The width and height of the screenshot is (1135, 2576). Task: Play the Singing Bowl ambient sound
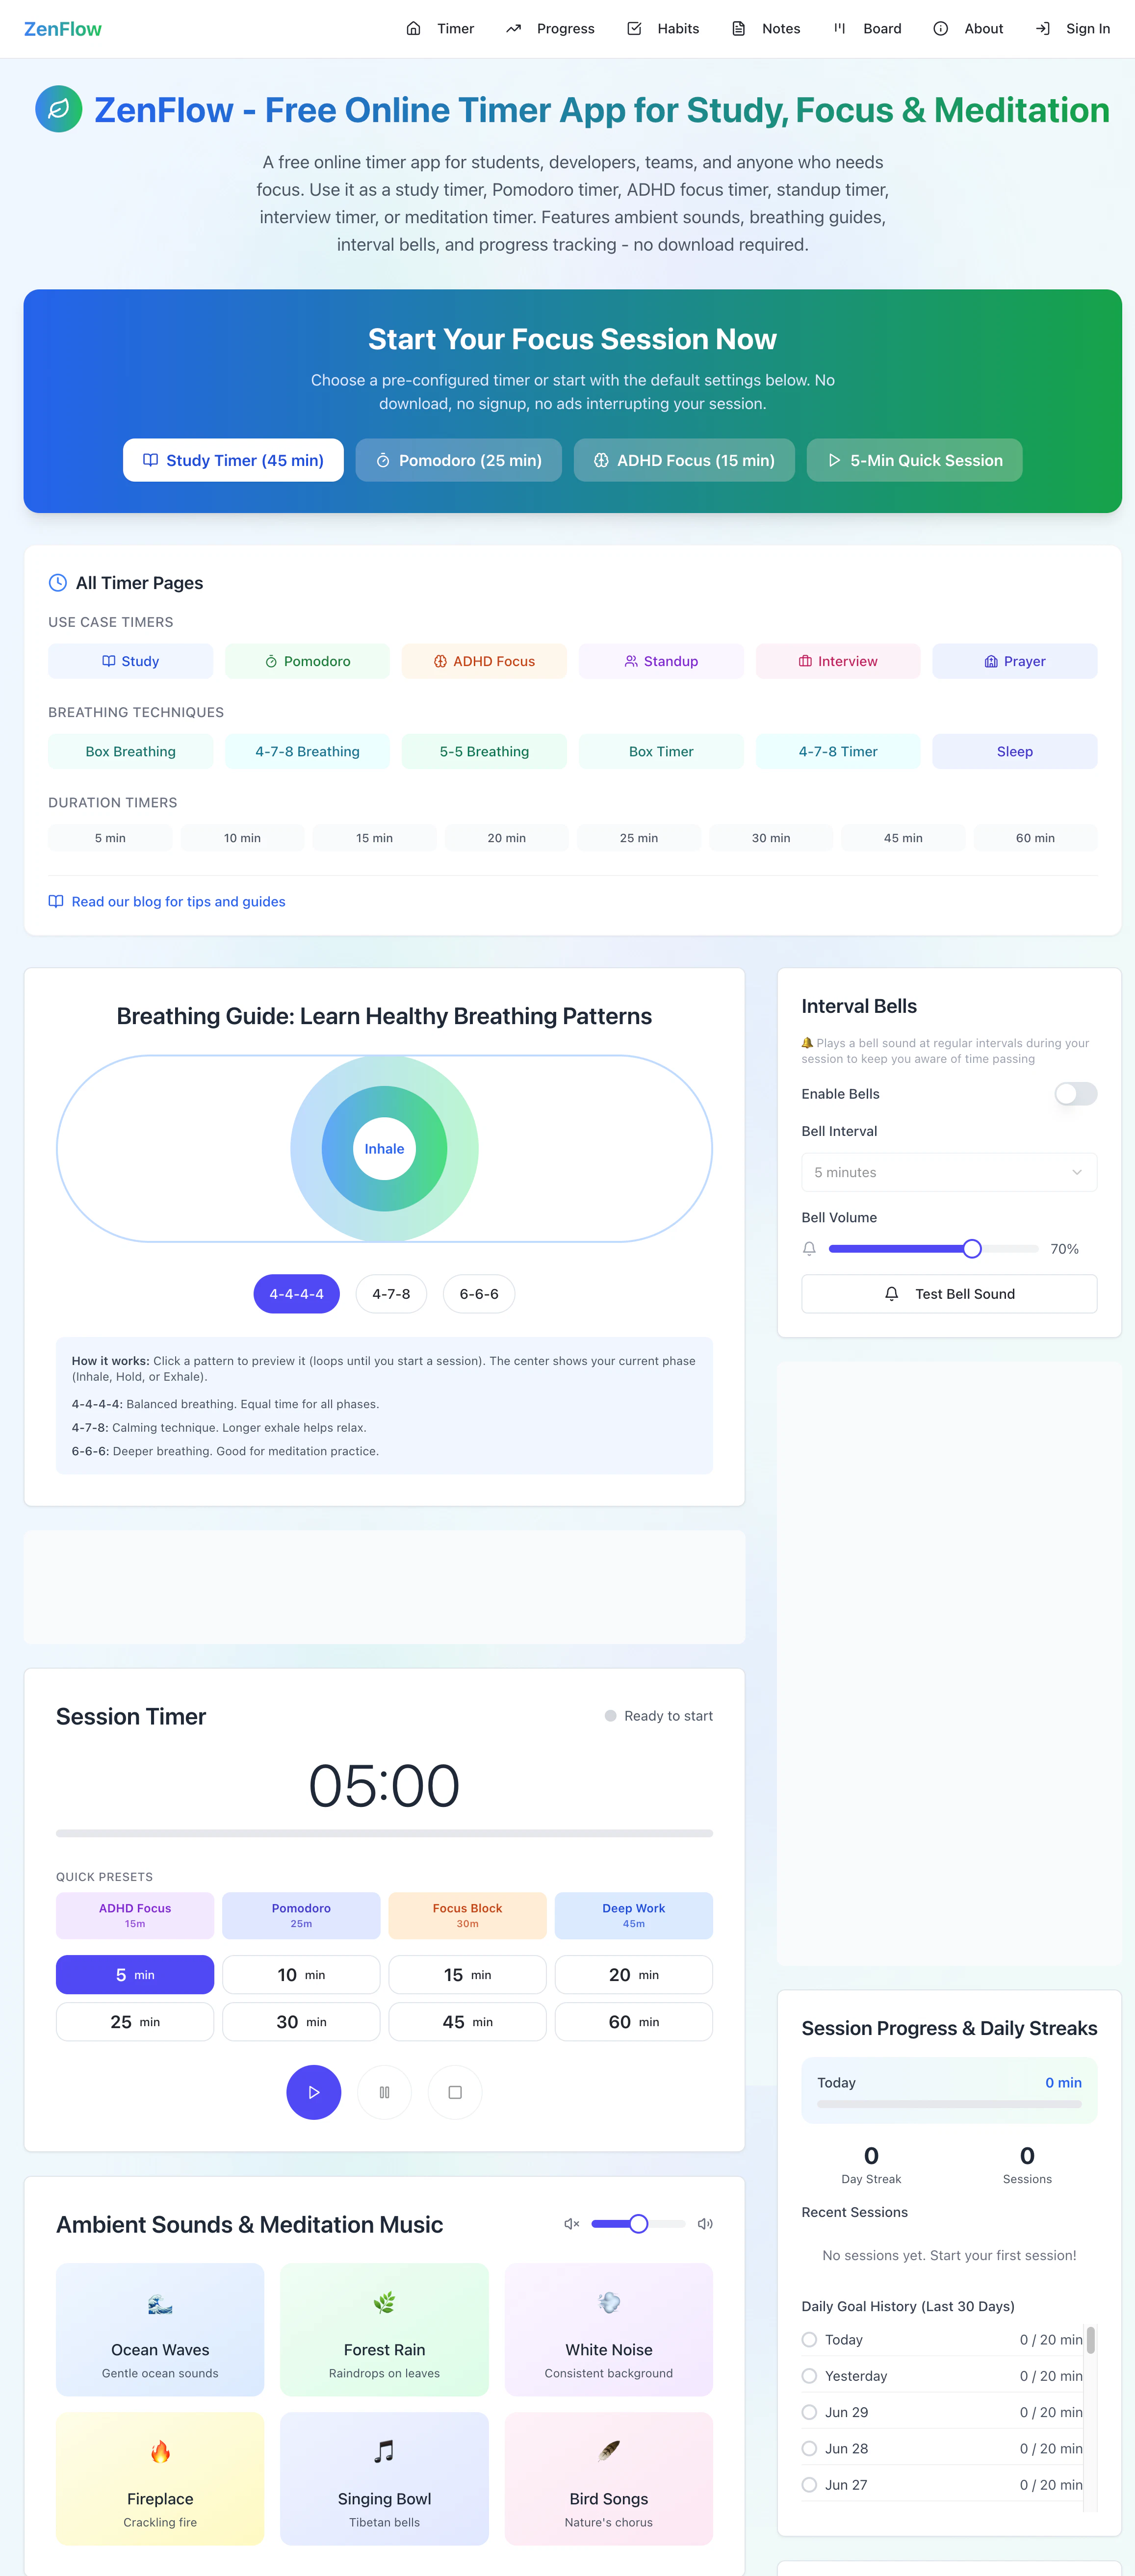[384, 2478]
